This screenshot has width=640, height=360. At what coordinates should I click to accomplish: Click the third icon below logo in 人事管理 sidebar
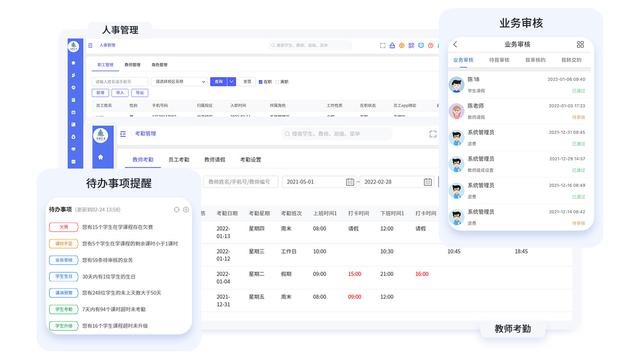pos(73,87)
